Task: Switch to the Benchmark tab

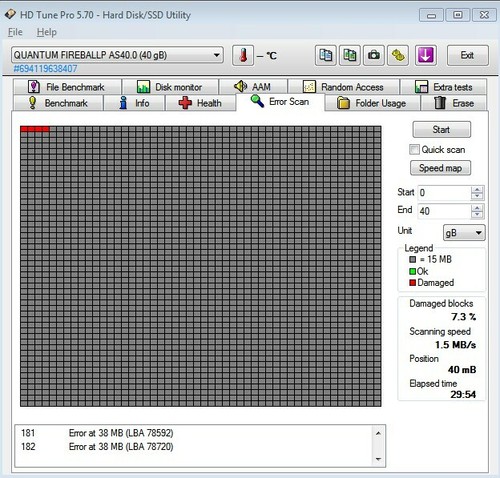Action: pos(58,103)
